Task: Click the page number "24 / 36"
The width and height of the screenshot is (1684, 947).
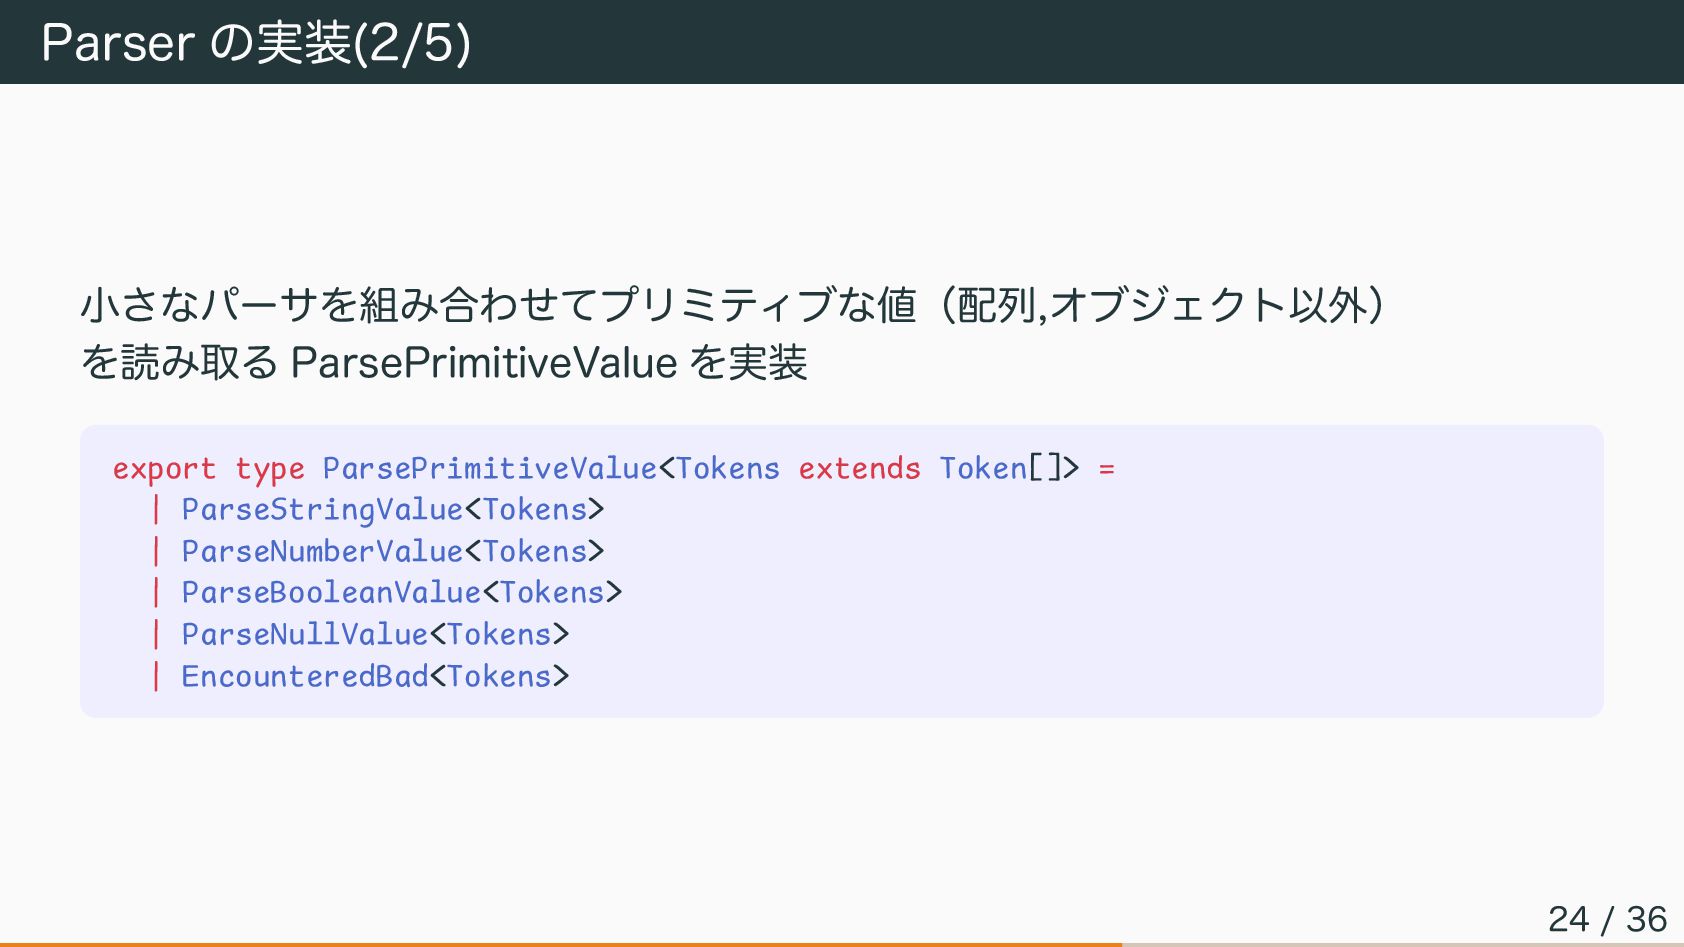Action: tap(1606, 918)
